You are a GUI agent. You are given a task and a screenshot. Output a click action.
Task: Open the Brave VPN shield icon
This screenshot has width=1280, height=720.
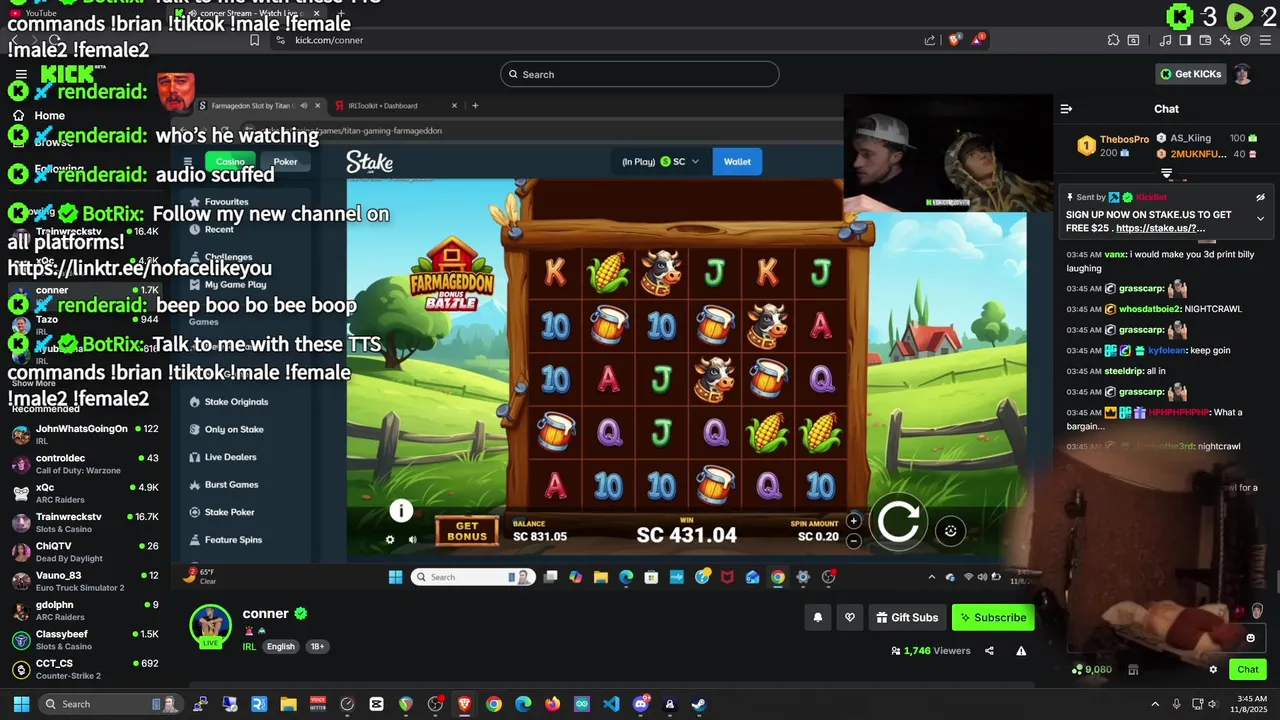pyautogui.click(x=1245, y=40)
